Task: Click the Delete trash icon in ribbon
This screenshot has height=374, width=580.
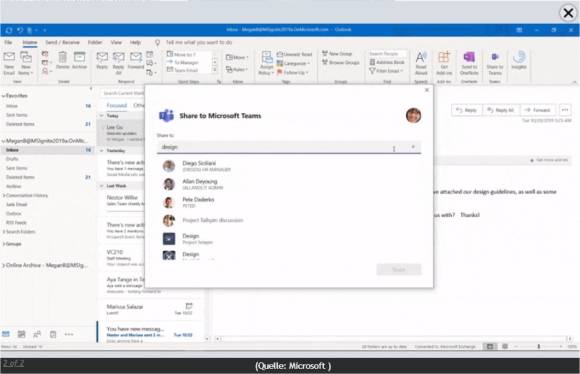Action: (63, 61)
